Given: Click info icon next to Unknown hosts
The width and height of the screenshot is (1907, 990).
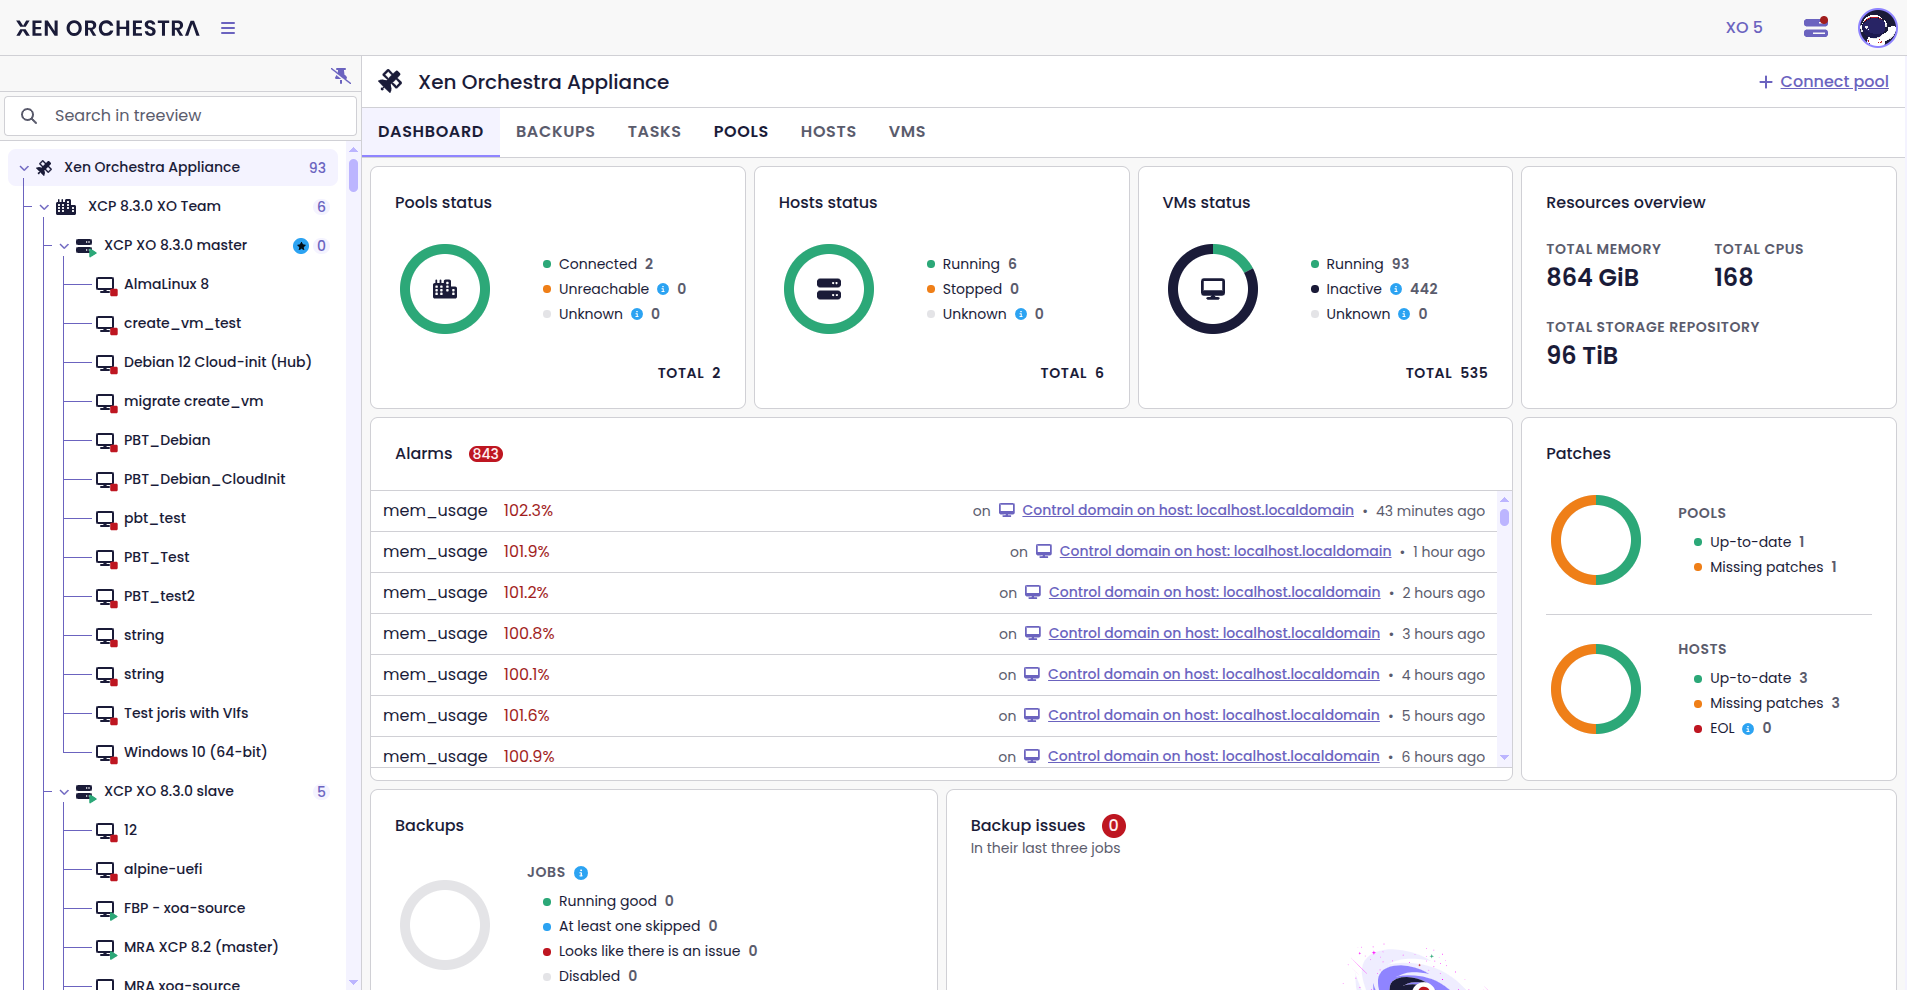Looking at the screenshot, I should 1021,314.
